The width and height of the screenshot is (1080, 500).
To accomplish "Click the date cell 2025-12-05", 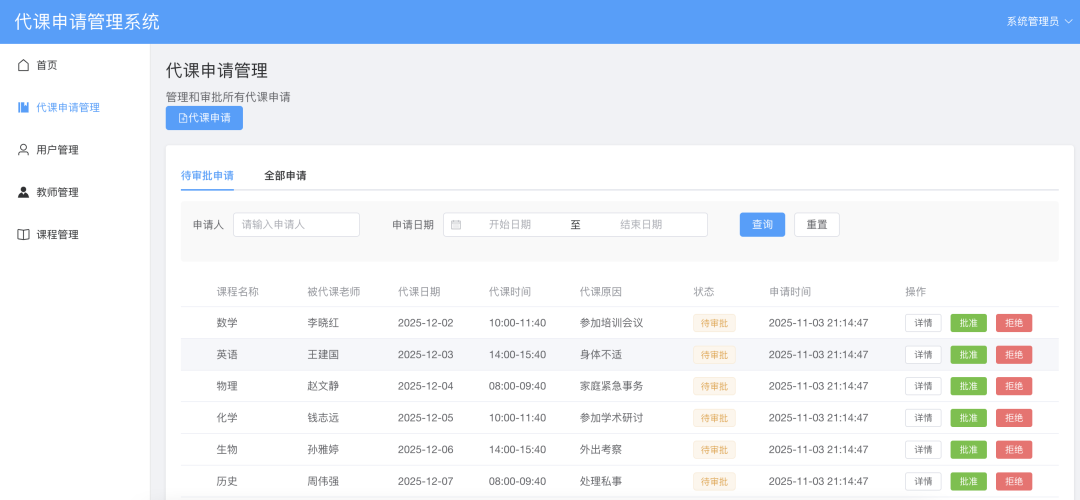I will click(x=426, y=418).
